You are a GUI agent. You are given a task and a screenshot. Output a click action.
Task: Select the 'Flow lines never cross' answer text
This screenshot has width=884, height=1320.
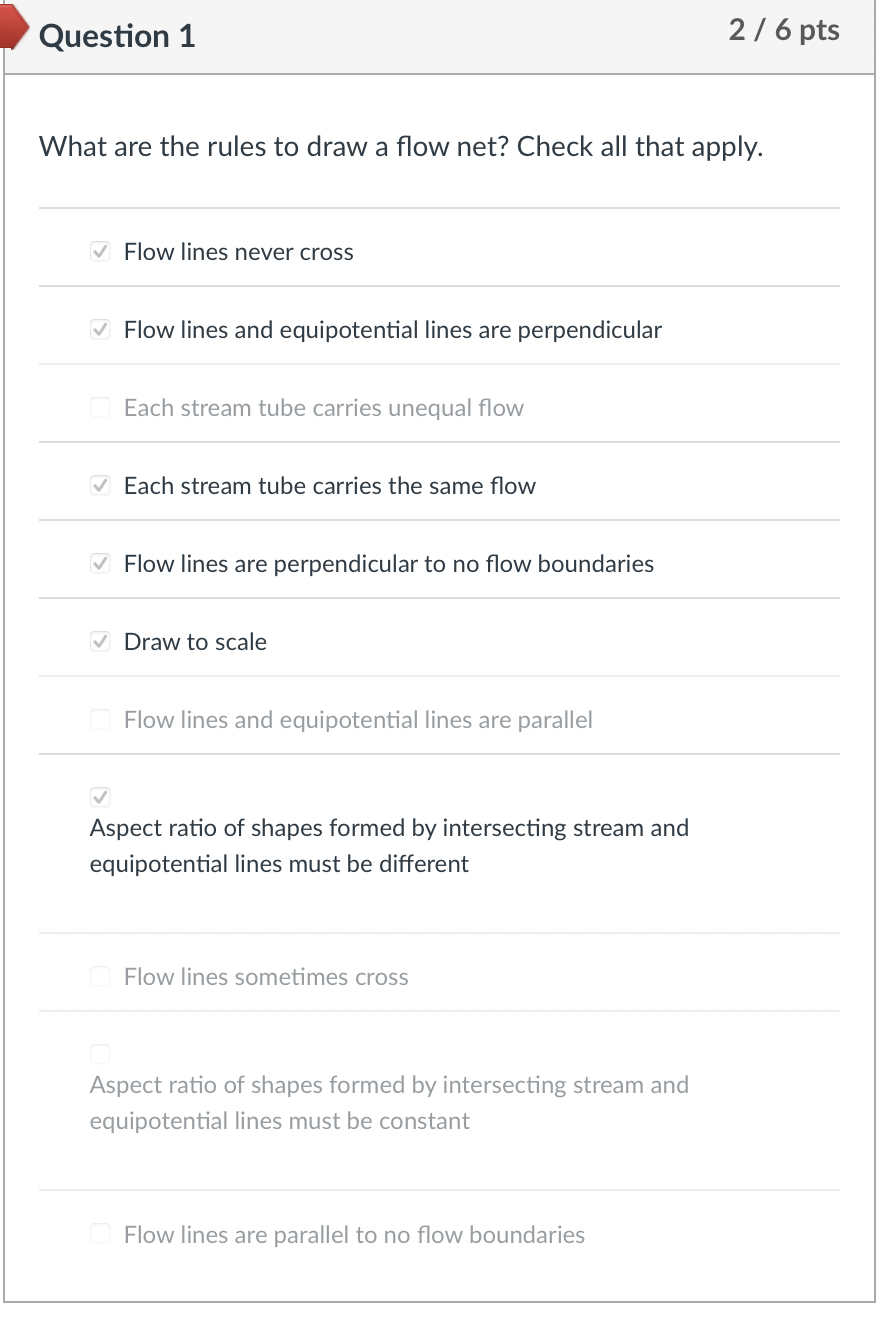tap(238, 252)
